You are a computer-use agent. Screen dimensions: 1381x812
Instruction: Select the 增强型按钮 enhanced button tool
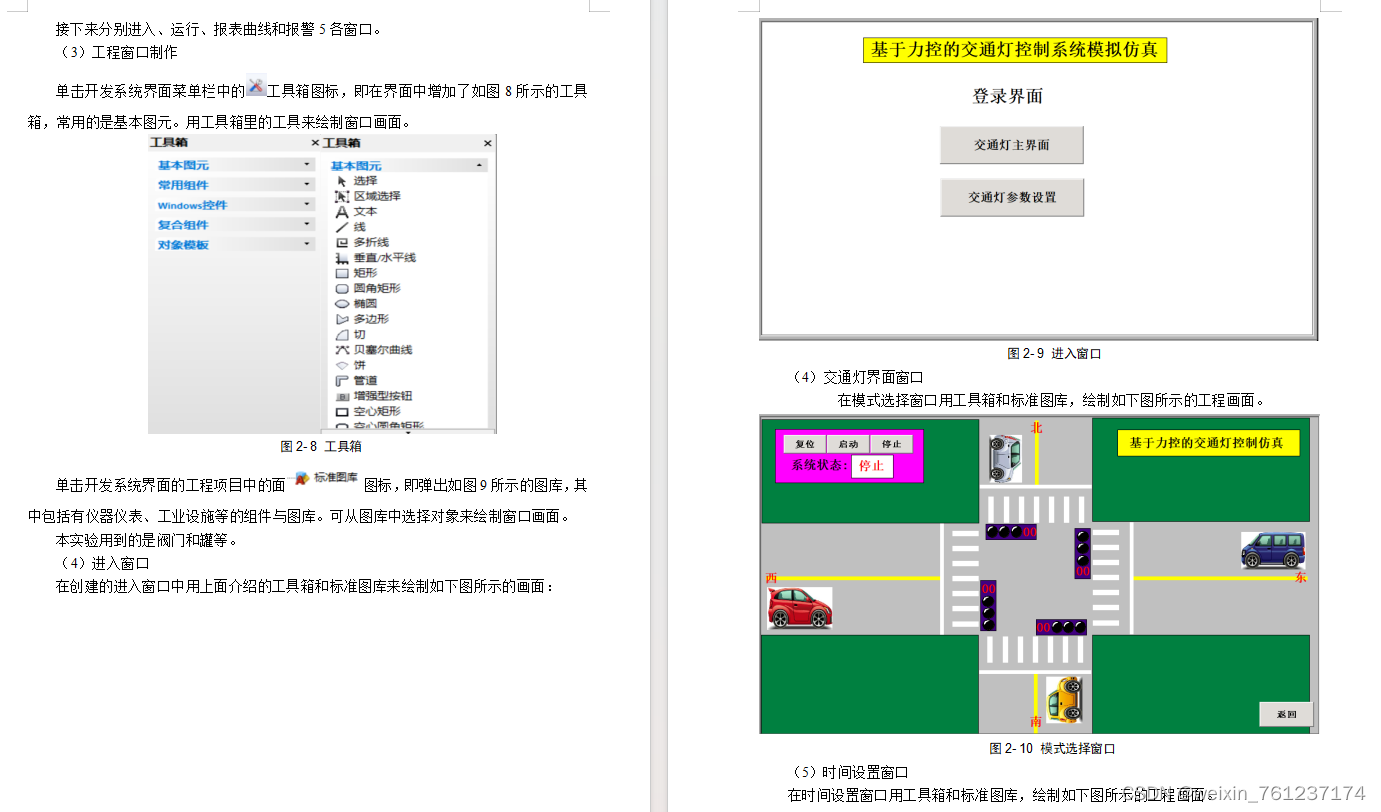point(373,396)
